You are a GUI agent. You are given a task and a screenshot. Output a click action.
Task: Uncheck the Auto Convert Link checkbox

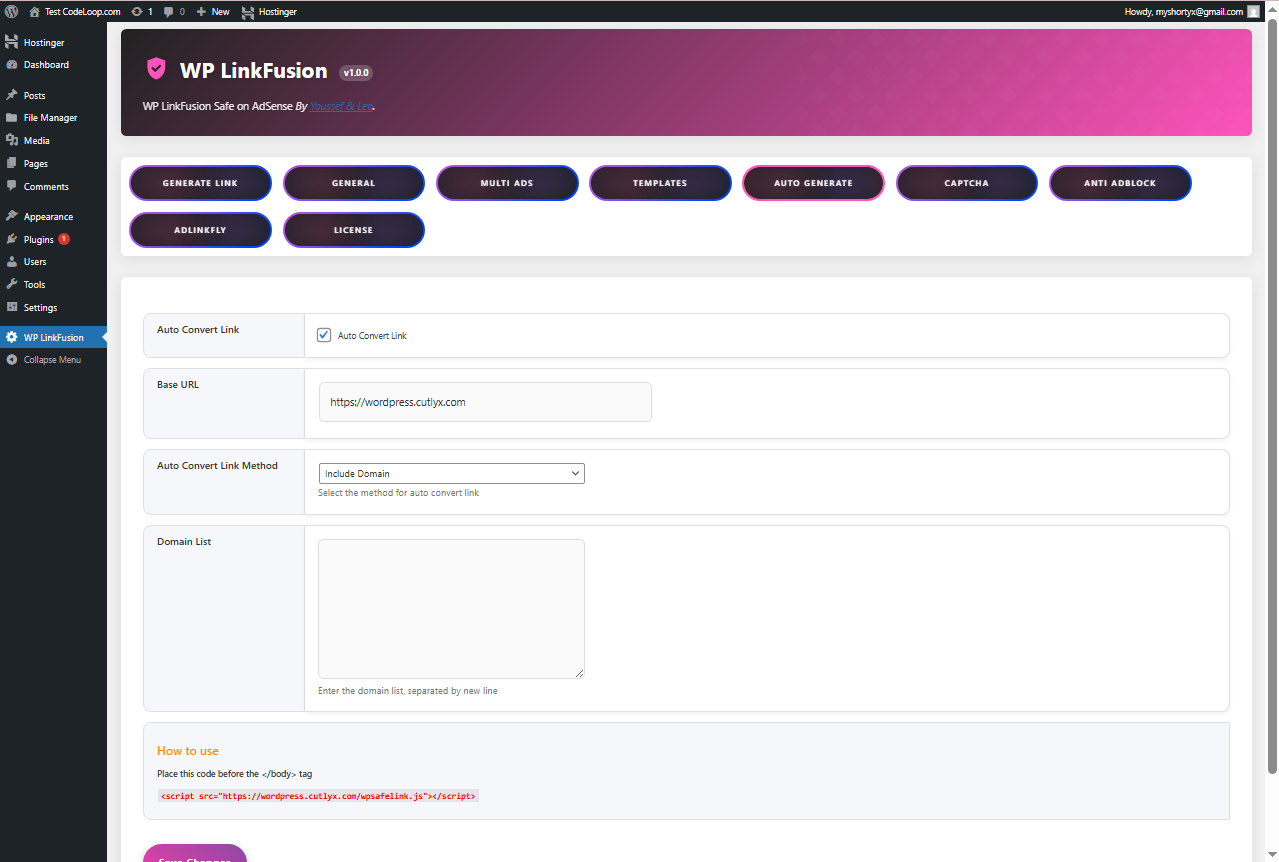point(324,335)
